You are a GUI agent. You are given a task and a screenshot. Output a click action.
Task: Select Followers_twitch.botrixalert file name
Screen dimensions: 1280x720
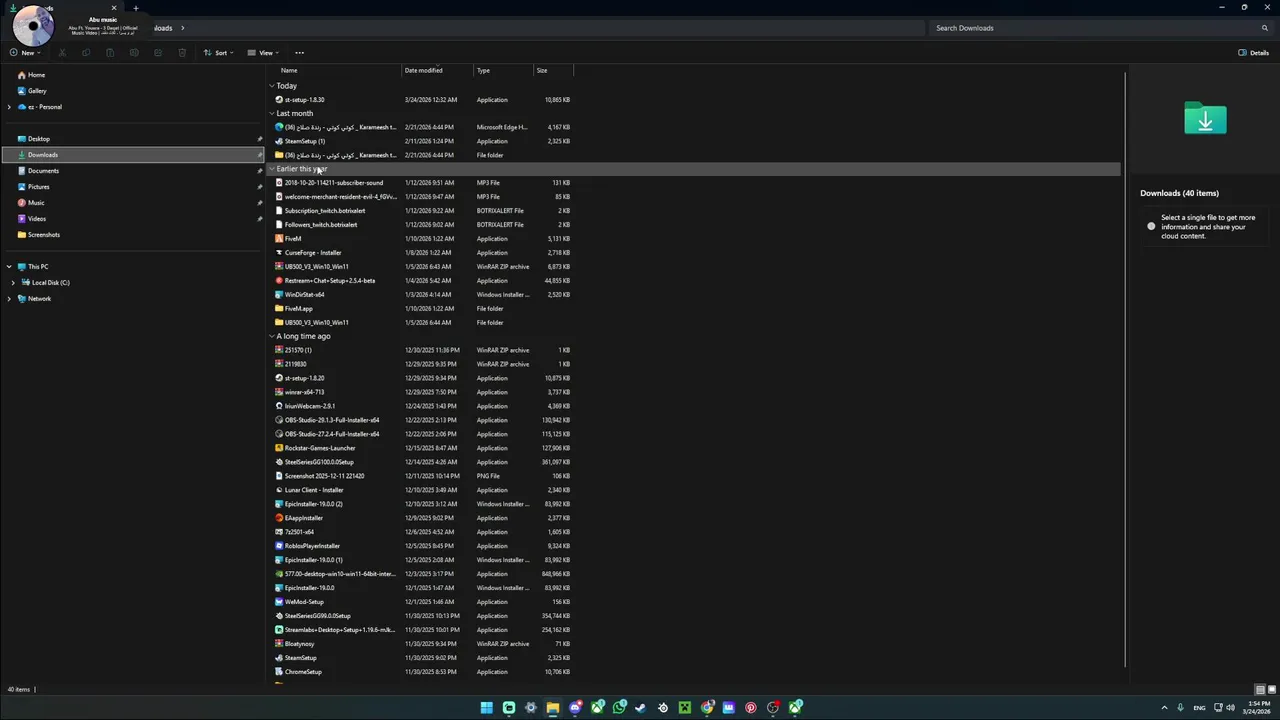tap(321, 225)
